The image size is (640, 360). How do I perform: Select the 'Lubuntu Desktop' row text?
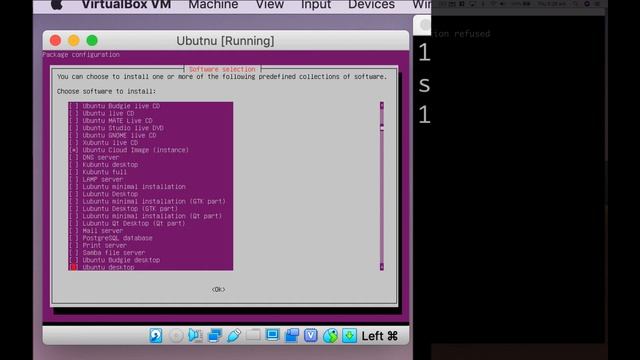tap(110, 194)
